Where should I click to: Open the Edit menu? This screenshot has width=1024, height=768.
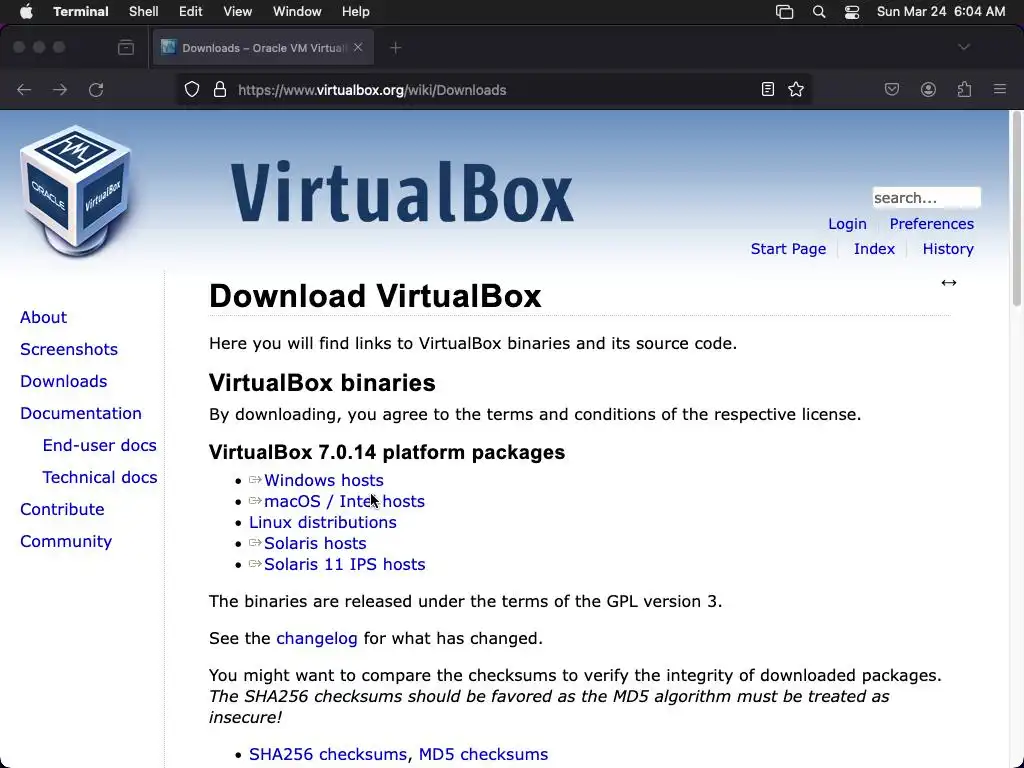click(191, 12)
